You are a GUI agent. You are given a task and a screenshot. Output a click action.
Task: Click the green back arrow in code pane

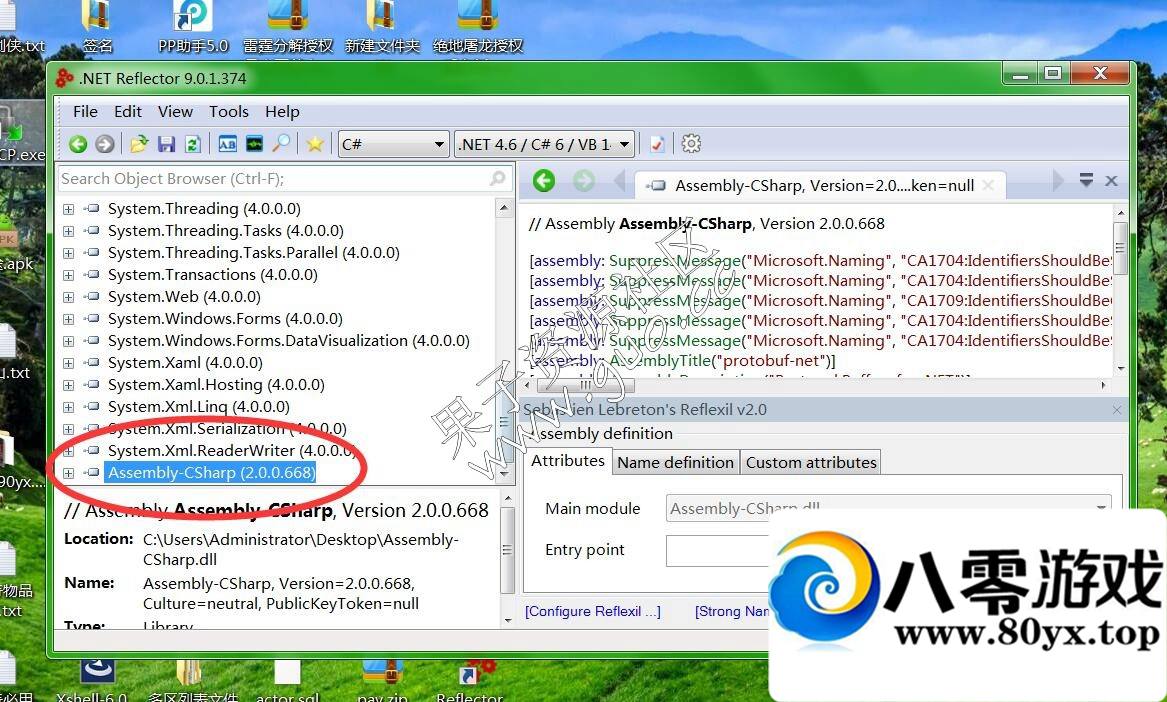pos(544,181)
